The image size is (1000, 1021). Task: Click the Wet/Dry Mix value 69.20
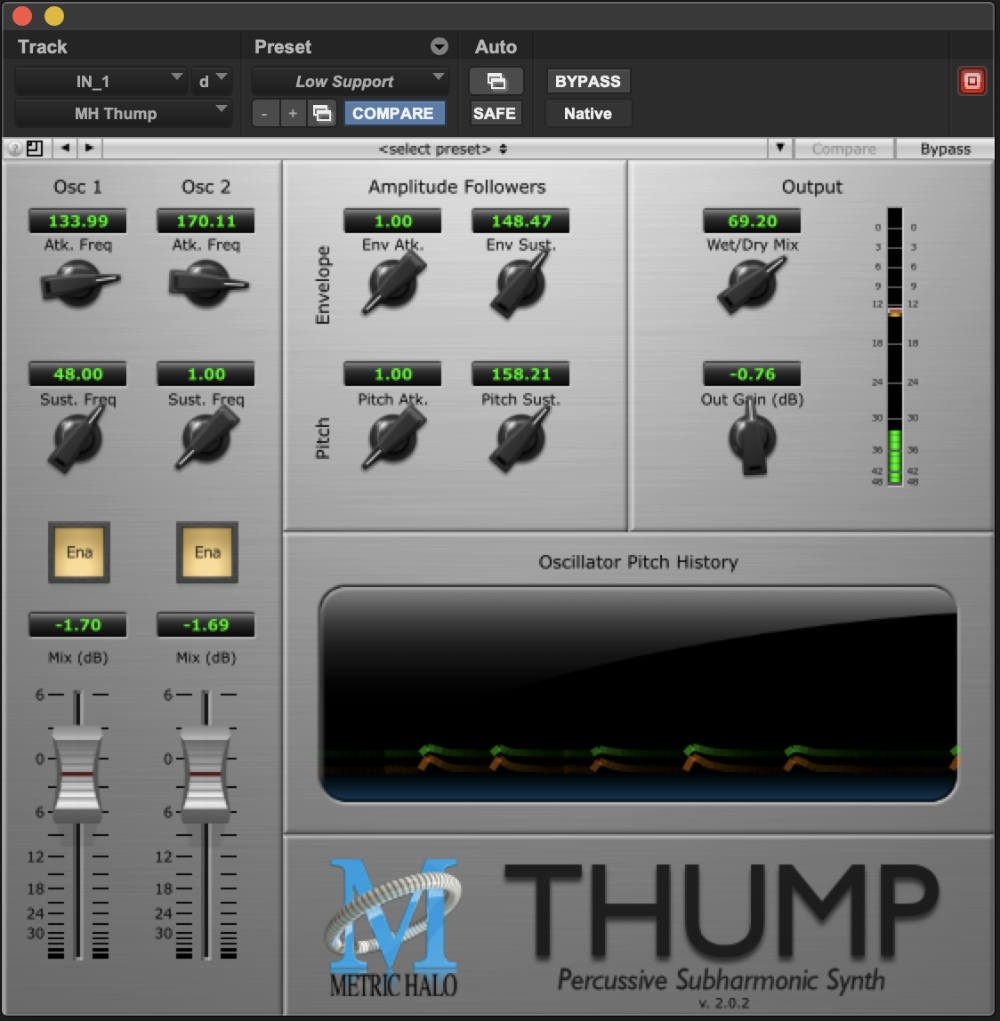[x=752, y=221]
